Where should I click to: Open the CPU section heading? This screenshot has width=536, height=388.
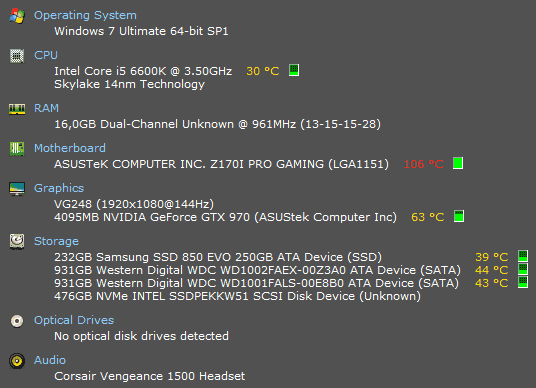pyautogui.click(x=46, y=55)
